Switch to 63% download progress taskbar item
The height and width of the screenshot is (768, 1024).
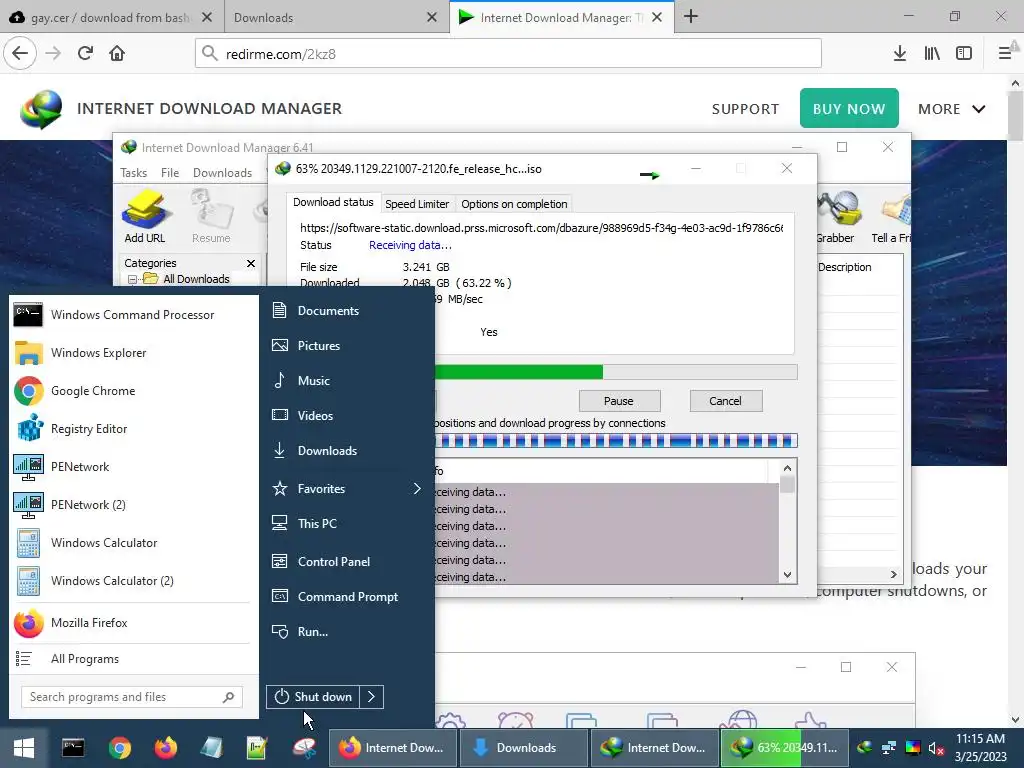click(x=784, y=748)
